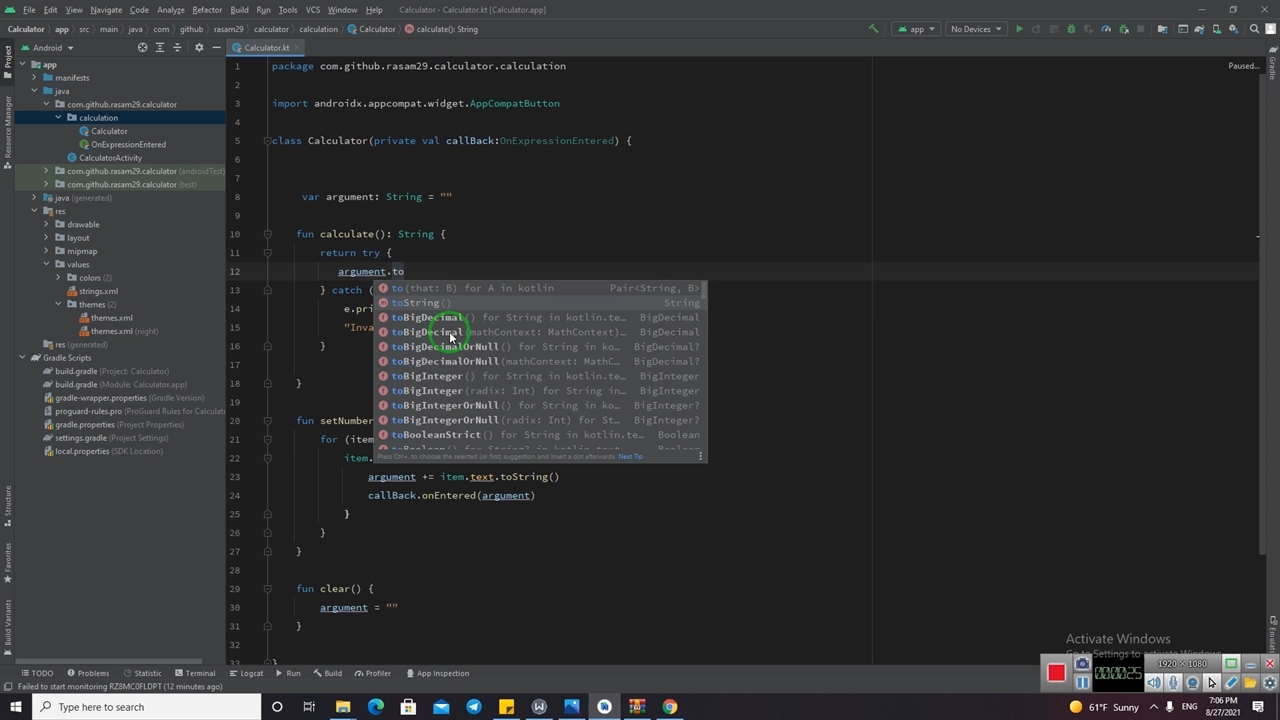This screenshot has height=720, width=1280.
Task: Open the No Devices dropdown
Action: [976, 29]
